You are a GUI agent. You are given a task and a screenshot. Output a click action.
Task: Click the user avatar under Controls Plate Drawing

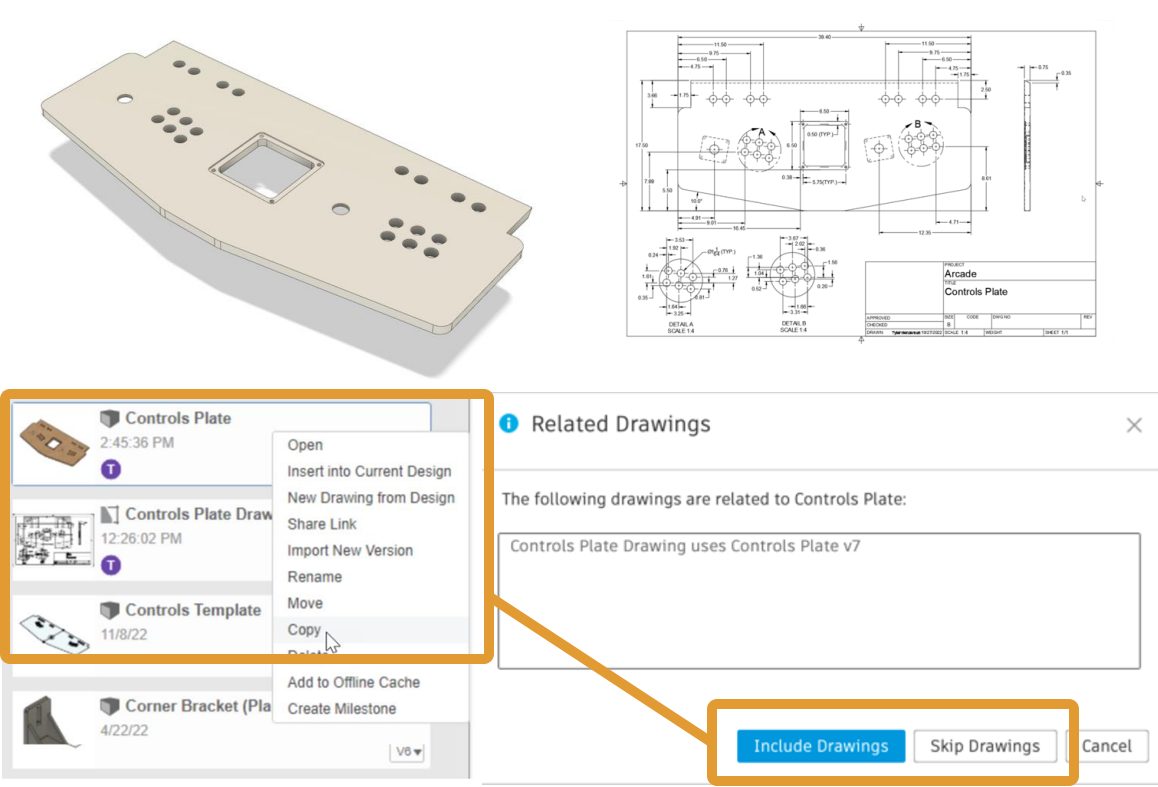coord(111,566)
